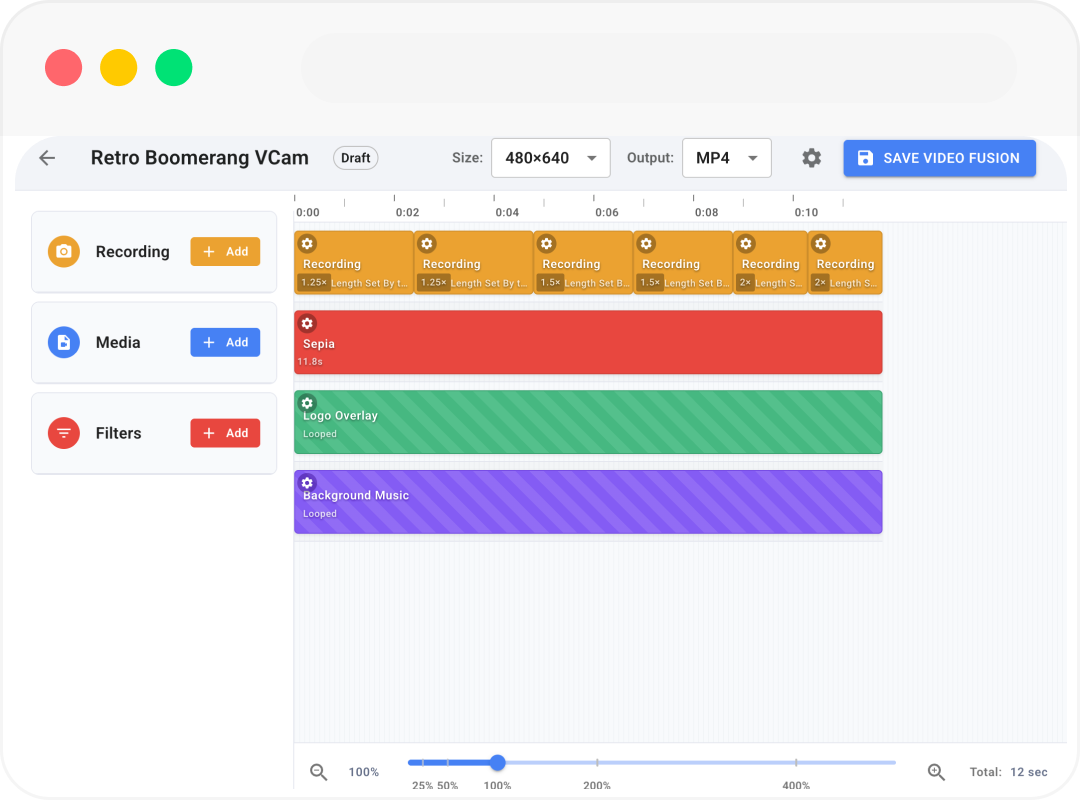Screen dimensions: 1080x800
Task: Click the zoom out magnifier icon
Action: (x=319, y=772)
